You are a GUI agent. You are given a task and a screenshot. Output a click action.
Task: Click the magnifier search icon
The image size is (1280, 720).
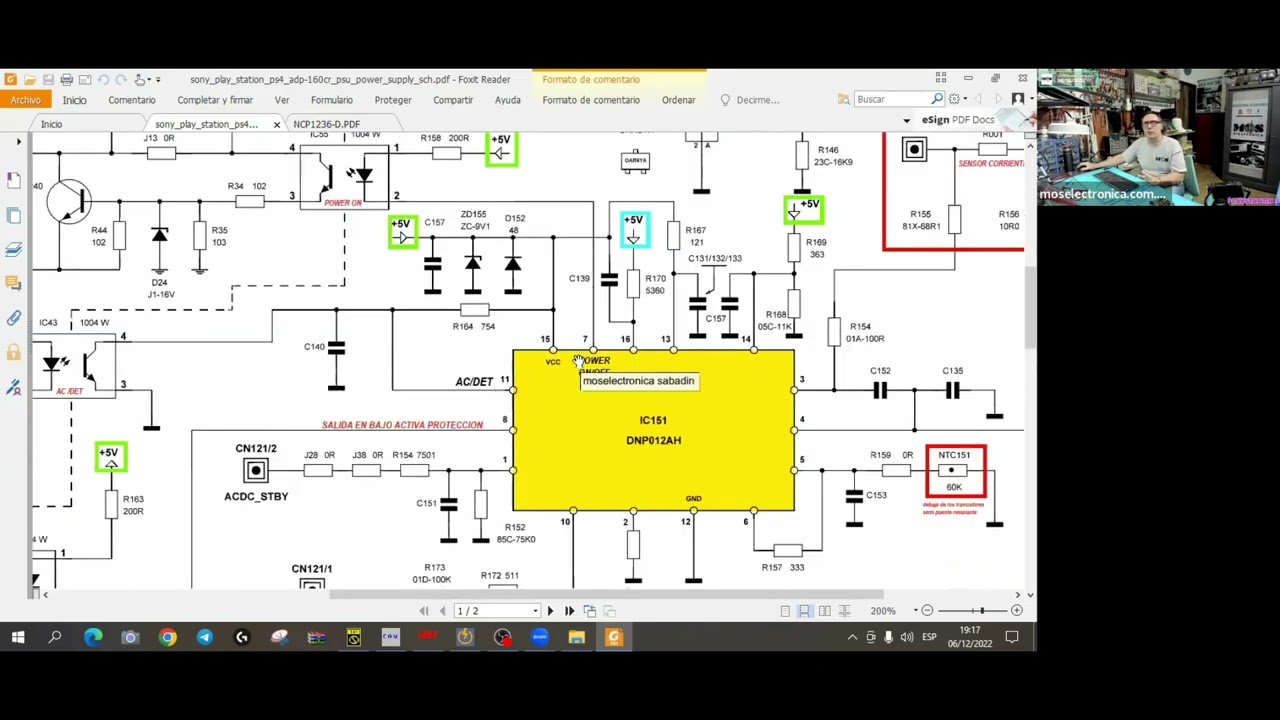tap(937, 99)
